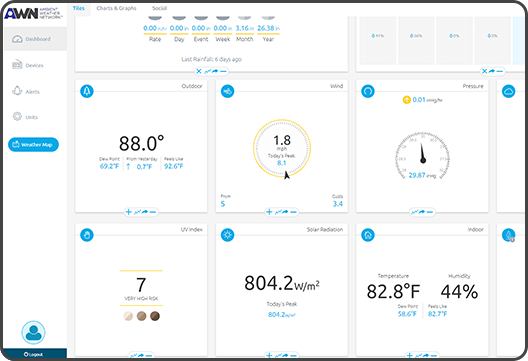
Task: Click the Feels Like 92.6°F value
Action: [x=174, y=166]
